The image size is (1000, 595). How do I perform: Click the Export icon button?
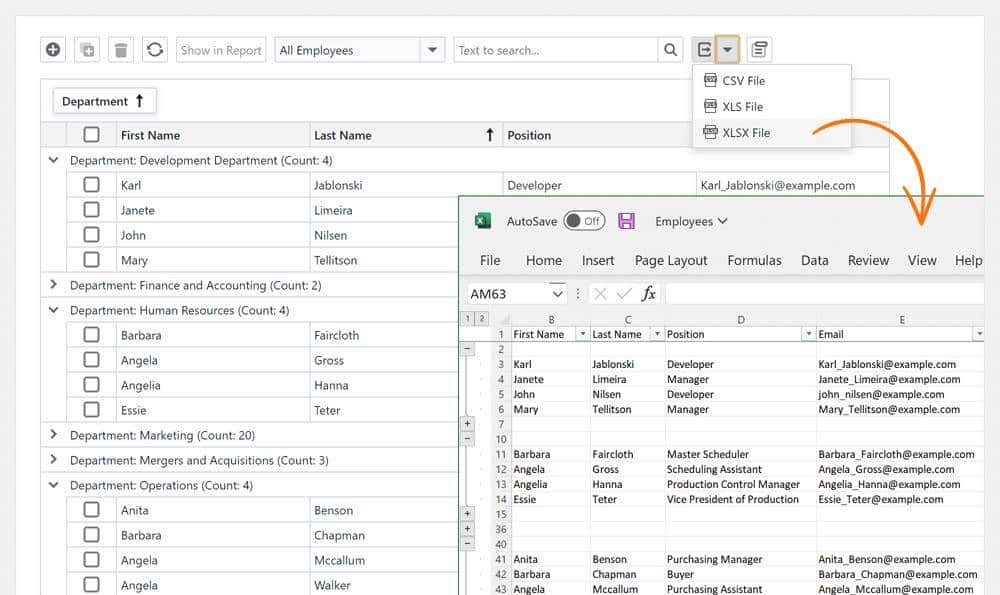[704, 50]
